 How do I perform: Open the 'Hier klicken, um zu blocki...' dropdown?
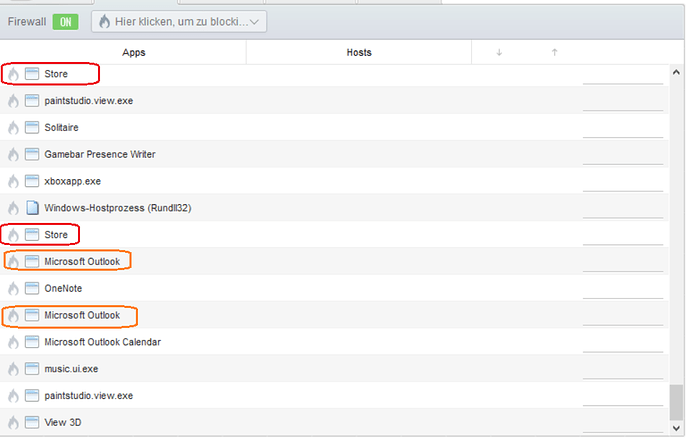click(179, 21)
